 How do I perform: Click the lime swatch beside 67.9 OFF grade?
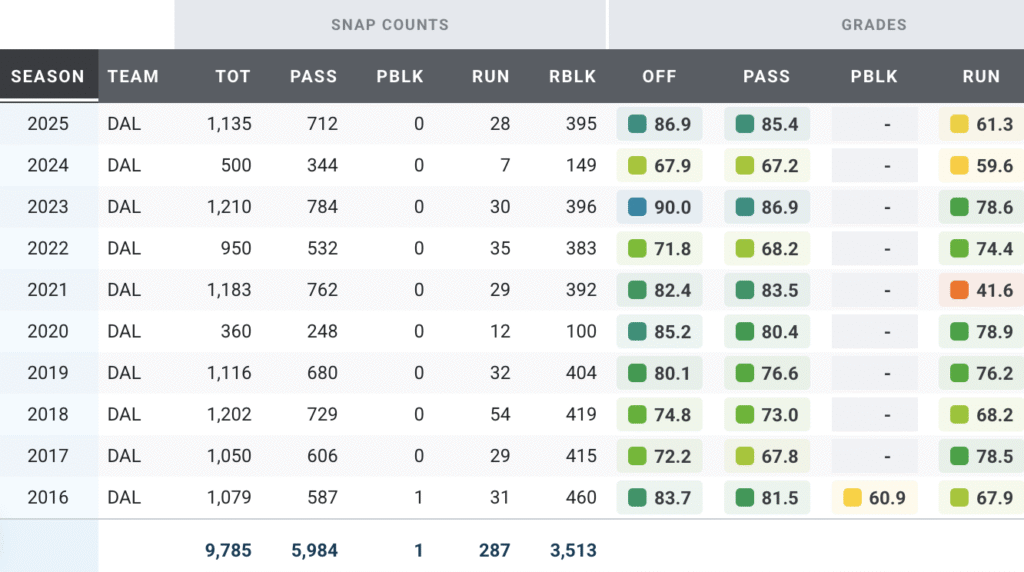pyautogui.click(x=637, y=166)
